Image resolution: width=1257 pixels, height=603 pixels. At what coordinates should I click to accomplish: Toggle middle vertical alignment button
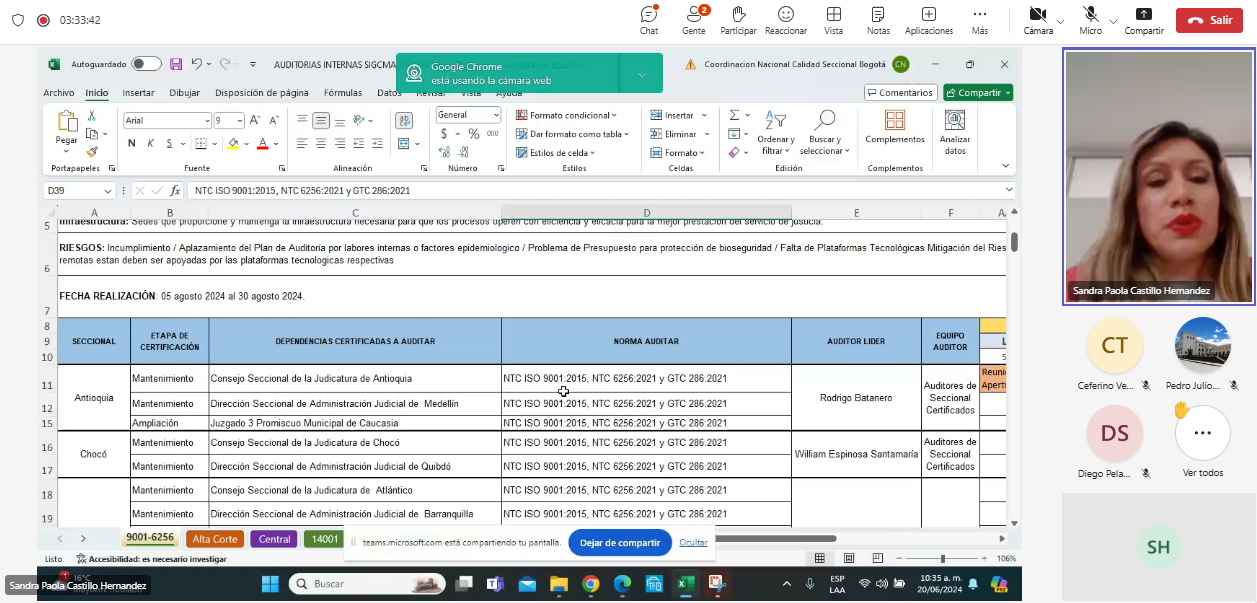(x=321, y=120)
